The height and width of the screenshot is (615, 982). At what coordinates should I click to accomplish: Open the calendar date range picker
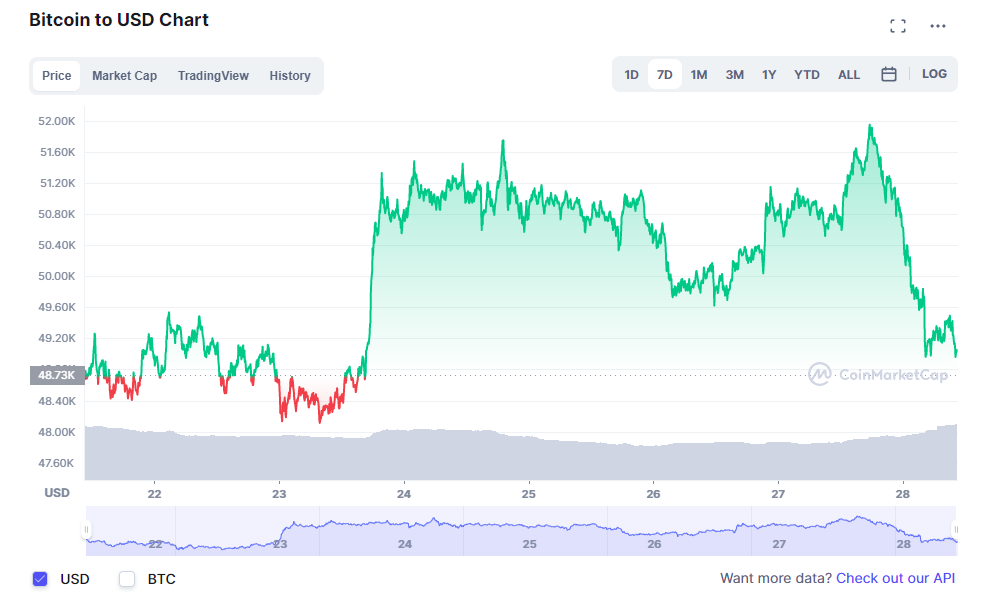coord(889,73)
